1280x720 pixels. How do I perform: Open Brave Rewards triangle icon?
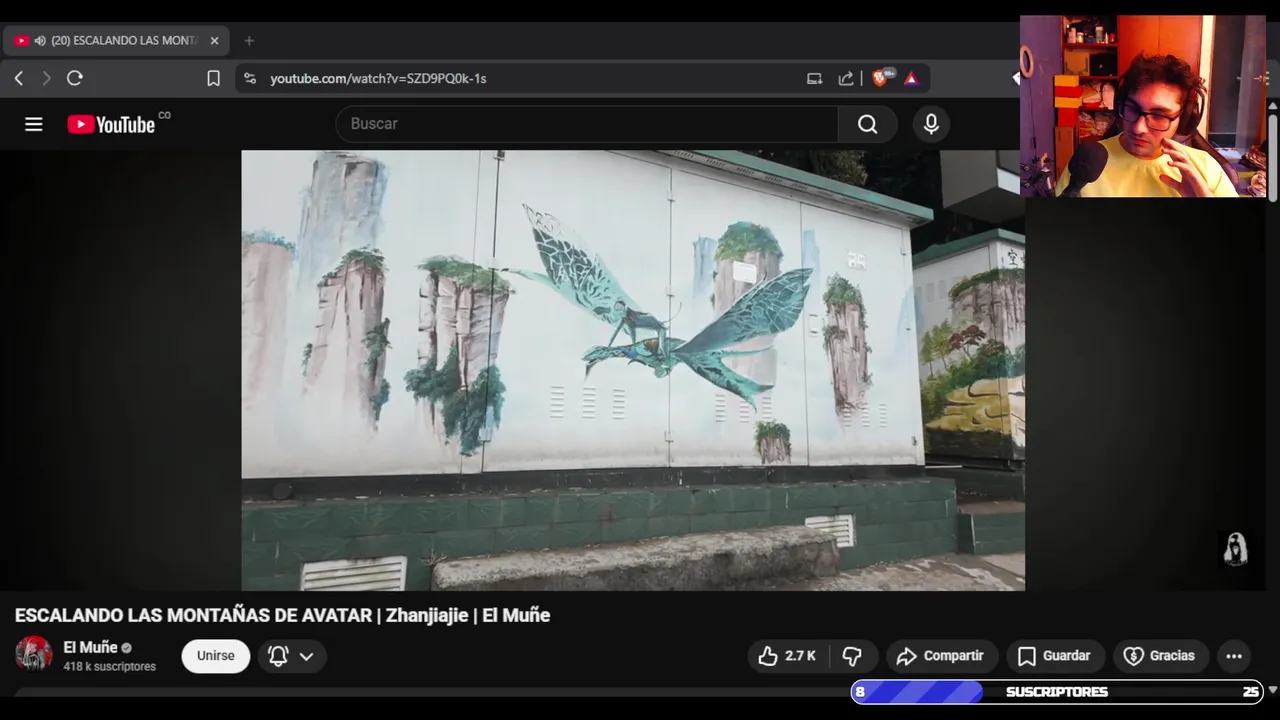[911, 78]
